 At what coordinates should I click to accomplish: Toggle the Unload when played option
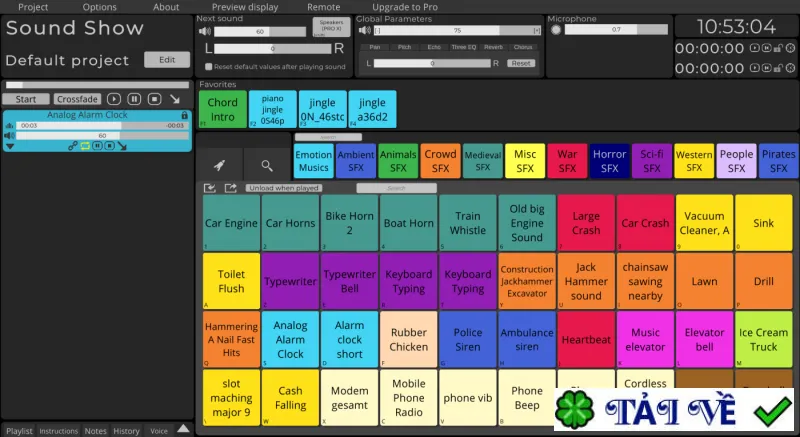coord(284,188)
